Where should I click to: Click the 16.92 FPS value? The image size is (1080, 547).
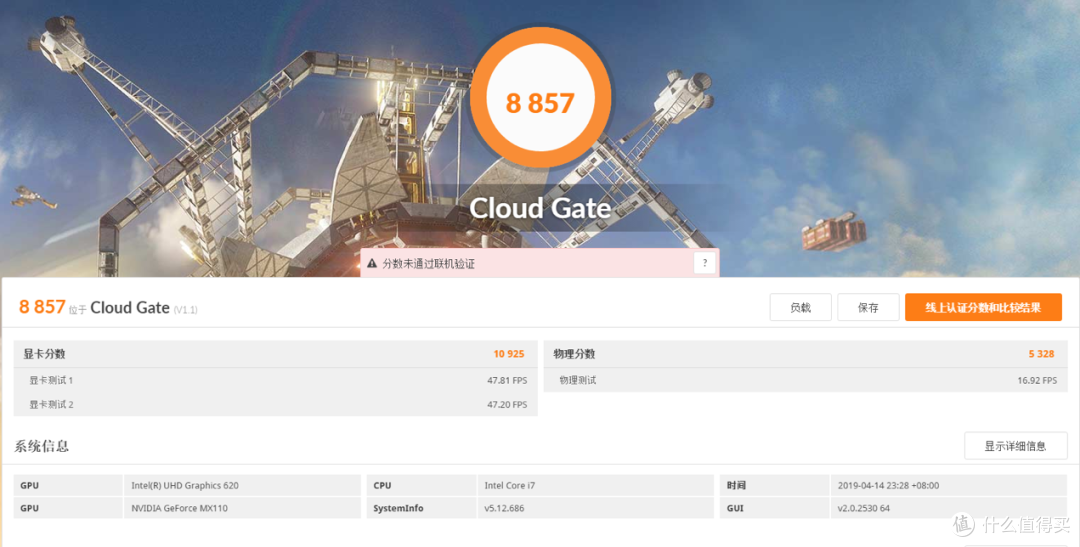point(1037,380)
